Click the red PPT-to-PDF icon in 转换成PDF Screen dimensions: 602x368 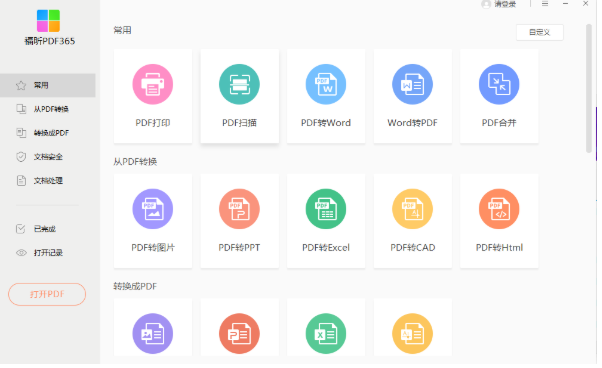click(240, 333)
